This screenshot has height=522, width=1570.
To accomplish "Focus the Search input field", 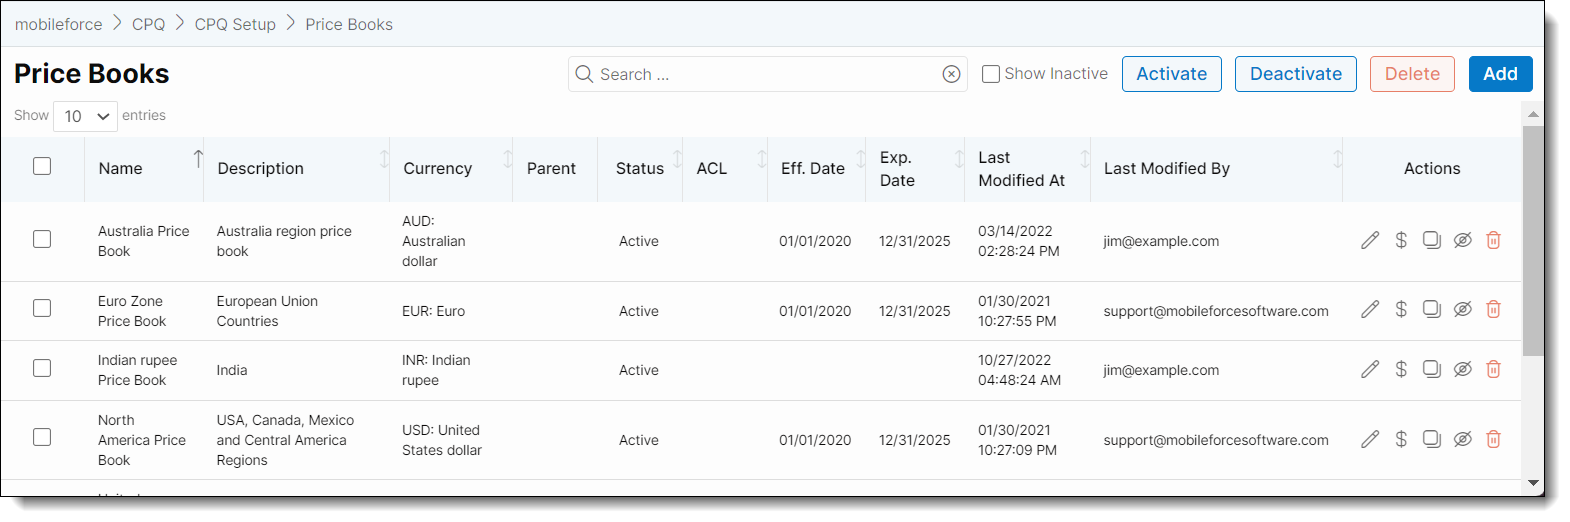I will (x=767, y=74).
